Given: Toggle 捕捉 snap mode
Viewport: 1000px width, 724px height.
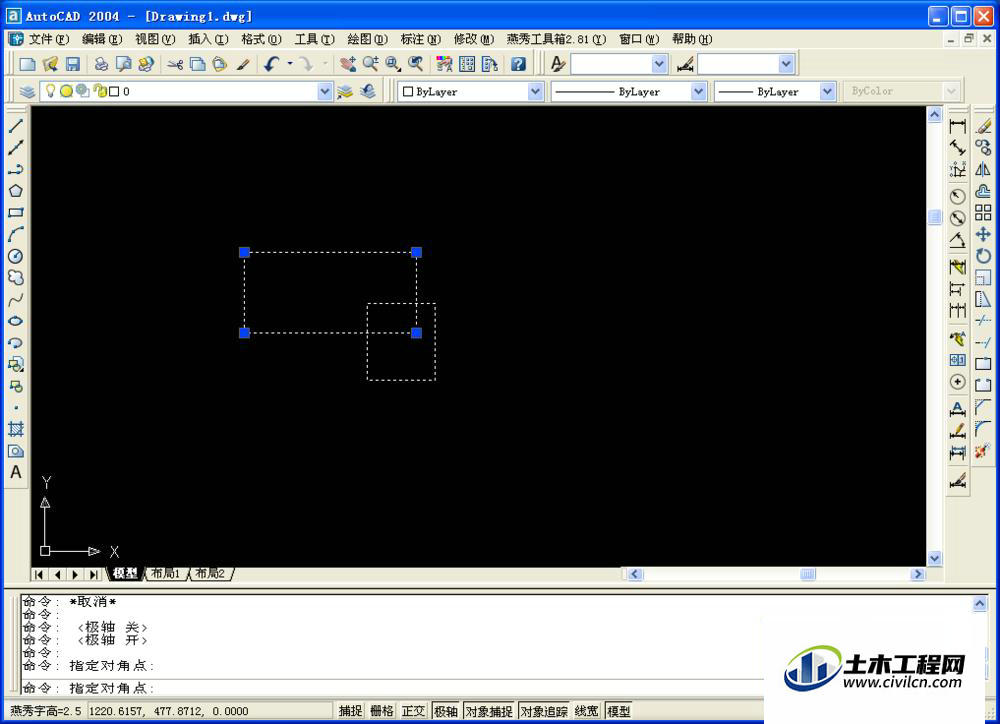Looking at the screenshot, I should click(351, 711).
